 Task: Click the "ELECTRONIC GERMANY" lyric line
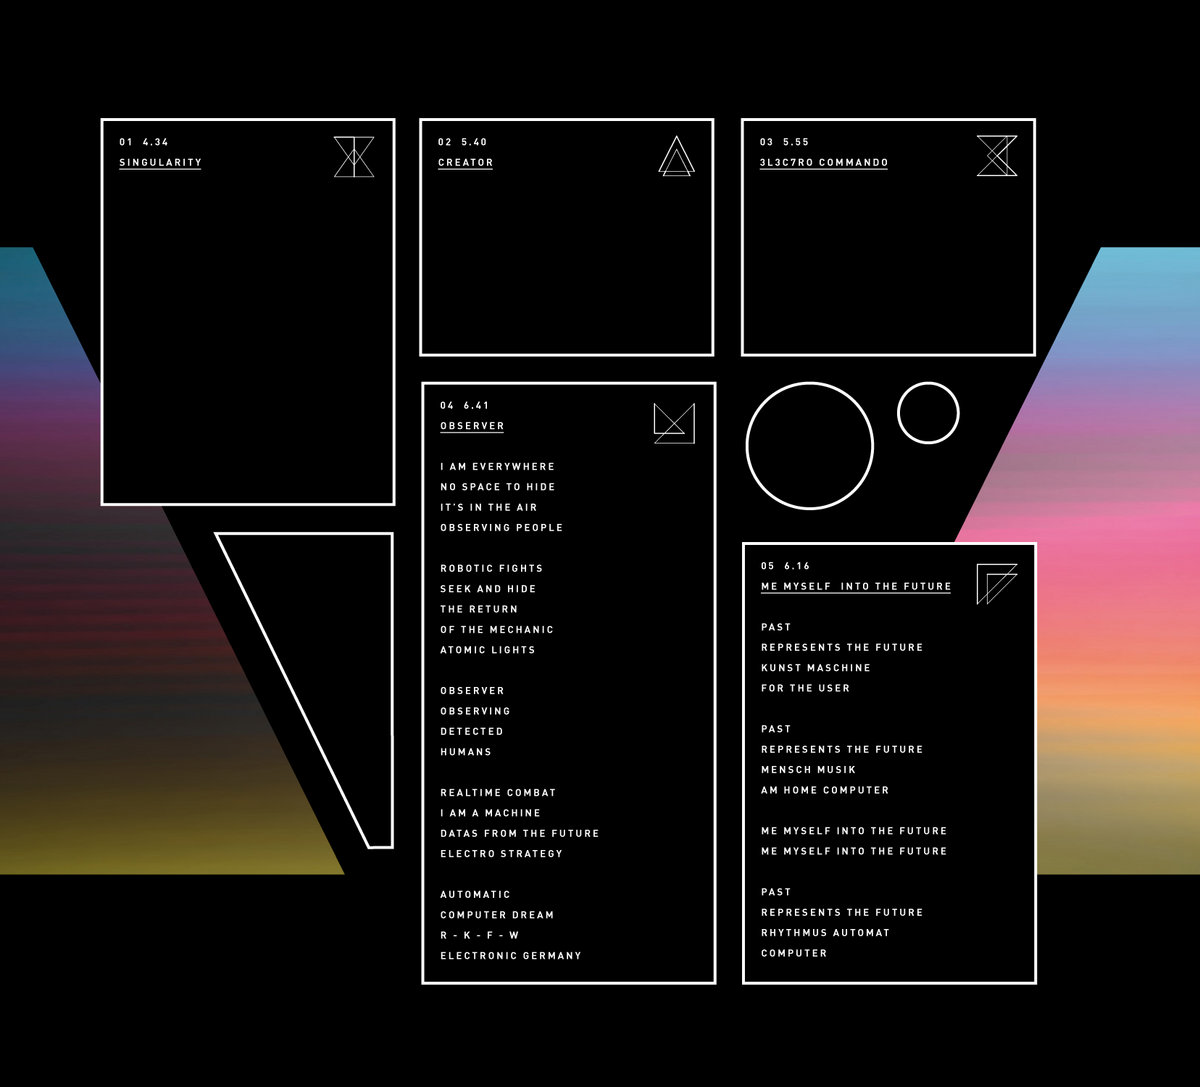[510, 956]
